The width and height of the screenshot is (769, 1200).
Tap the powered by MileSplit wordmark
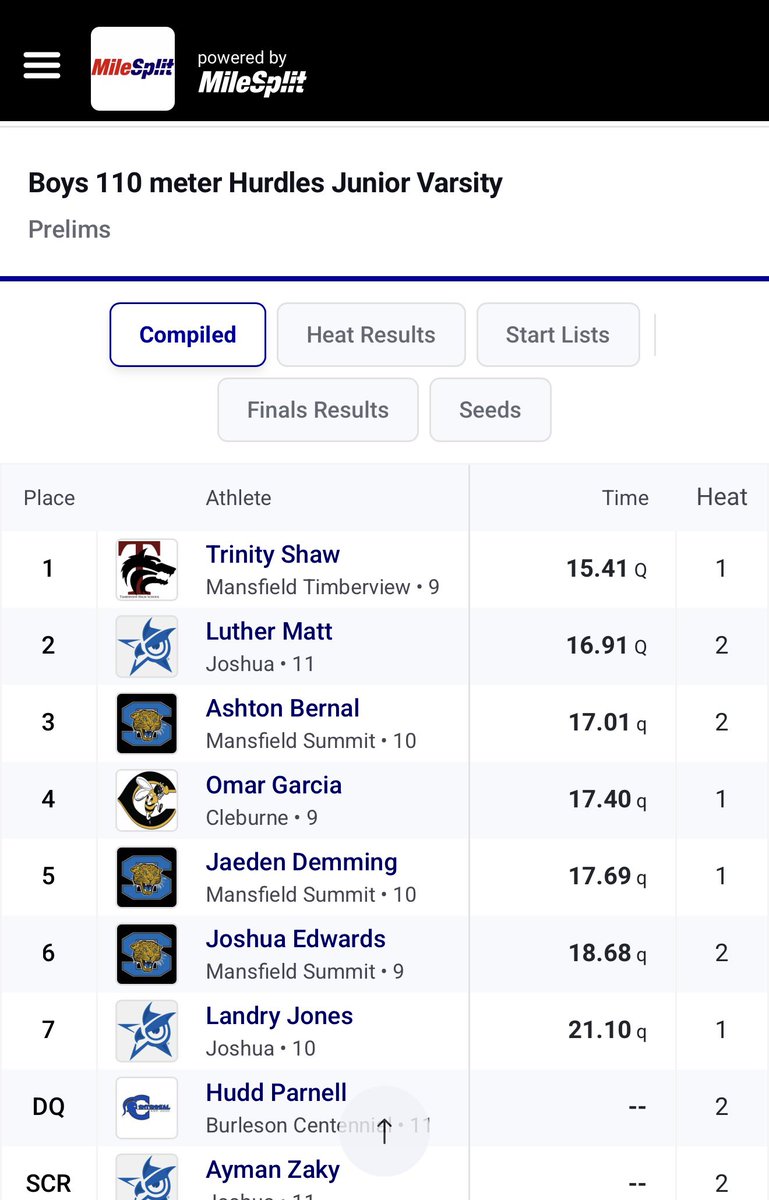coord(252,73)
